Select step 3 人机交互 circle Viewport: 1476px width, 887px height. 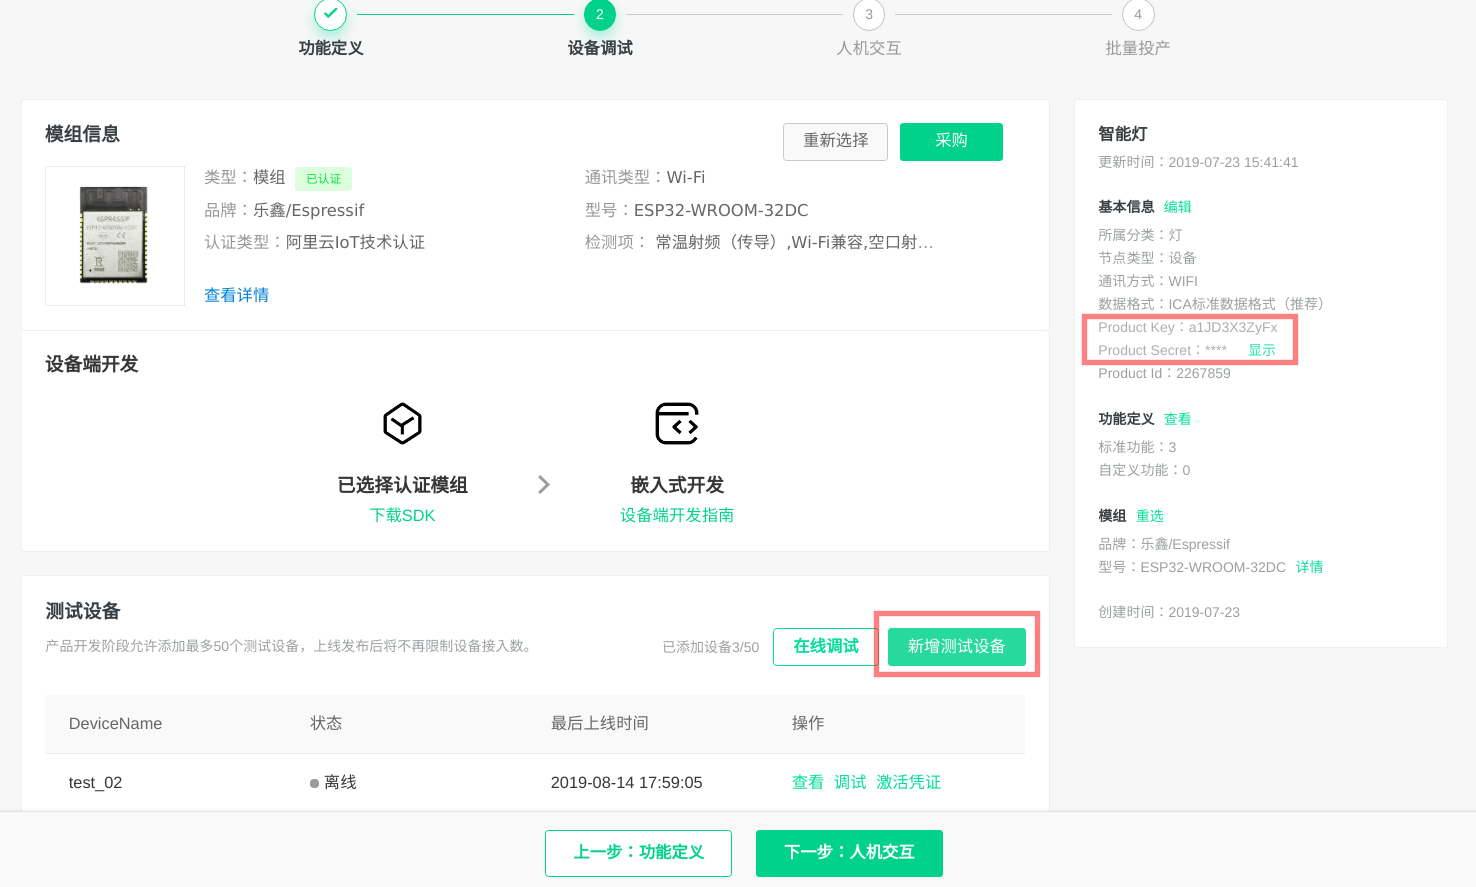pyautogui.click(x=868, y=15)
